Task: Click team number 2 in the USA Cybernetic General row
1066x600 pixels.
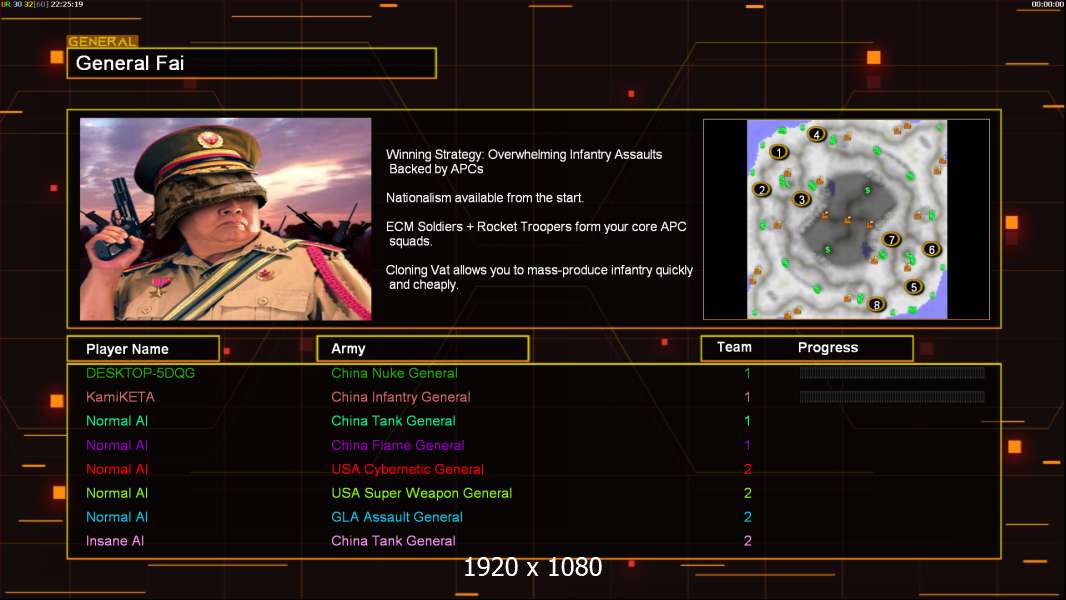Action: (x=747, y=469)
